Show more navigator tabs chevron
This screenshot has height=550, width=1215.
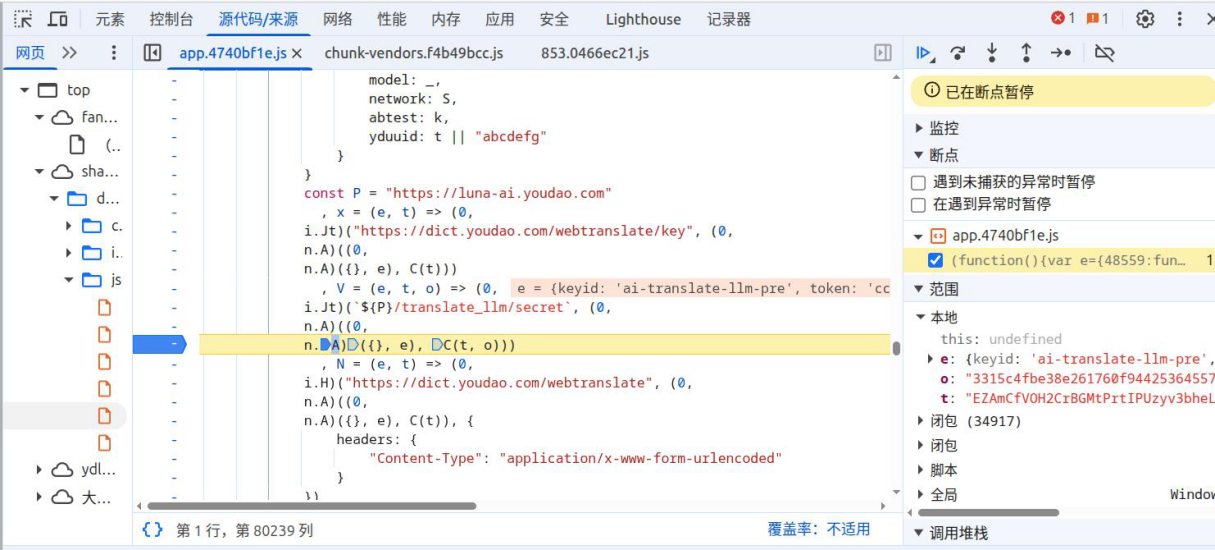click(69, 53)
